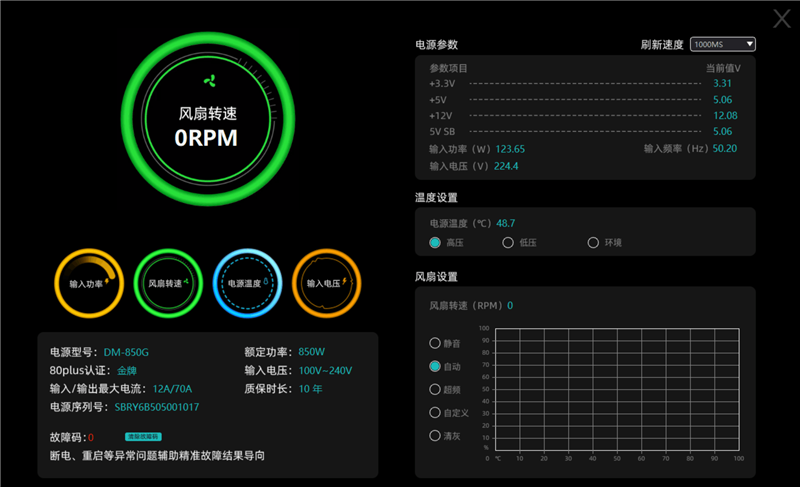Click the 温度设置 section heading
The height and width of the screenshot is (487, 800).
(437, 198)
